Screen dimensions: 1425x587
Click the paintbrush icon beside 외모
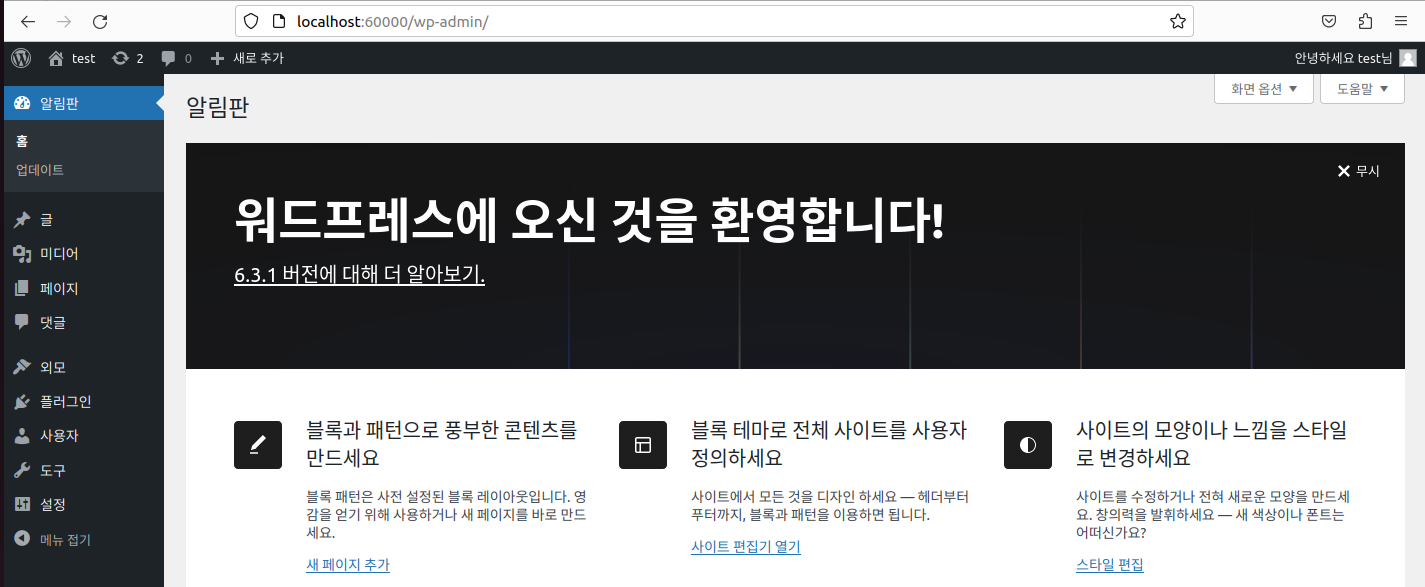pyautogui.click(x=22, y=367)
